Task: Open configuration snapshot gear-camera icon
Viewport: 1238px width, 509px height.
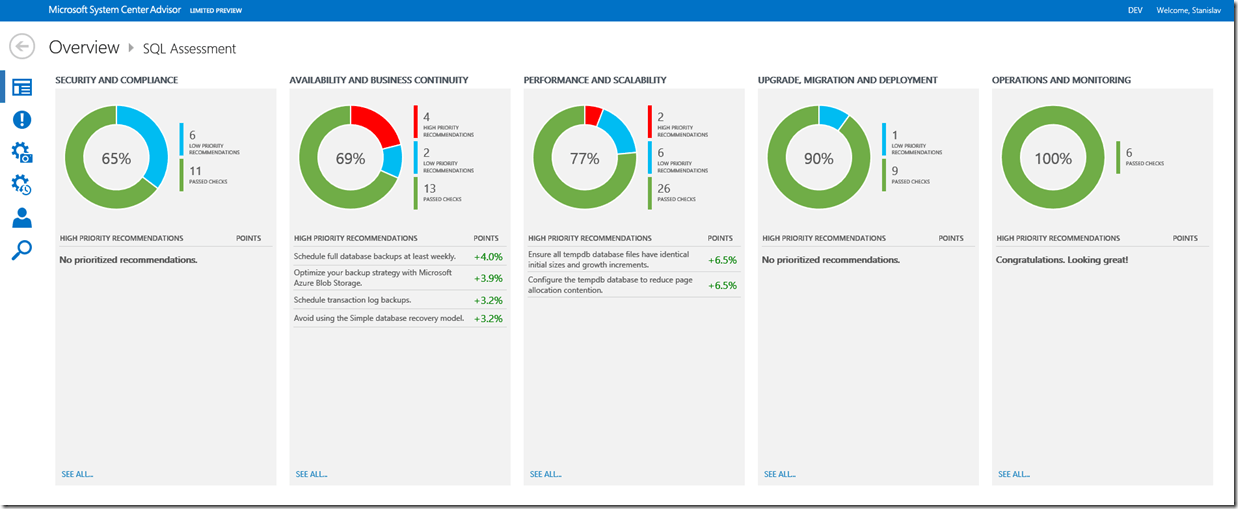Action: tap(21, 153)
